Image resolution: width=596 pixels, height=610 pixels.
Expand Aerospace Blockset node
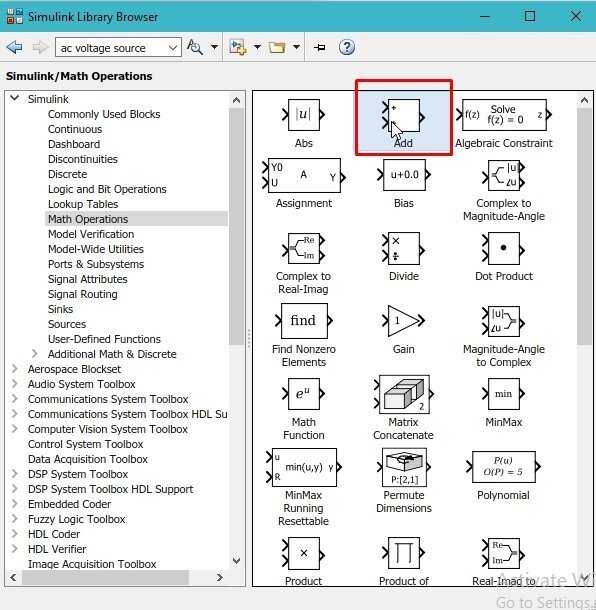pos(15,368)
